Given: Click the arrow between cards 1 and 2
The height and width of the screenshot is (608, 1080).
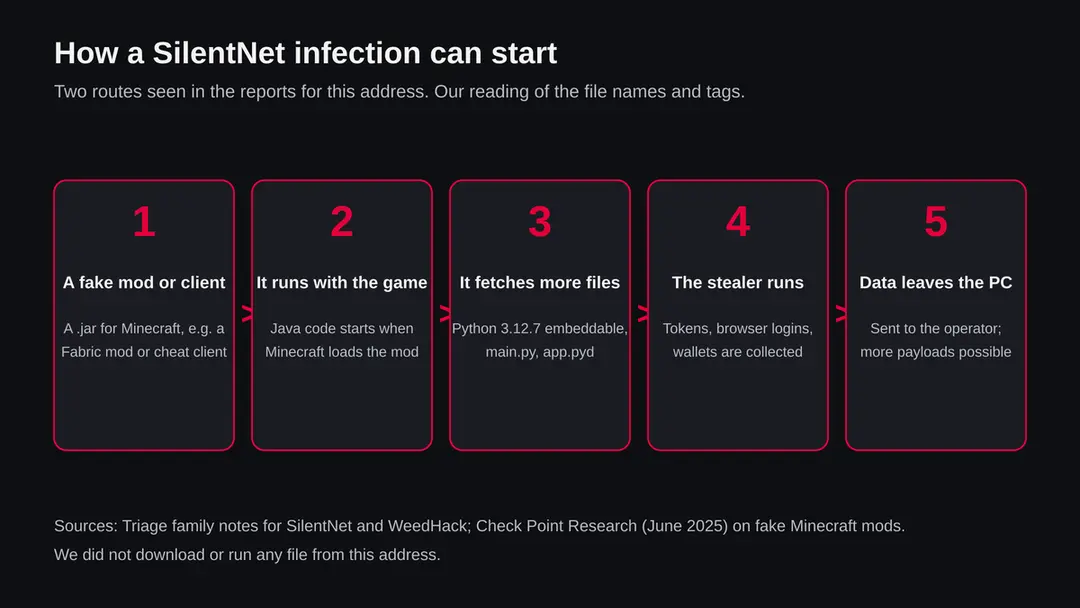Looking at the screenshot, I should pos(247,314).
